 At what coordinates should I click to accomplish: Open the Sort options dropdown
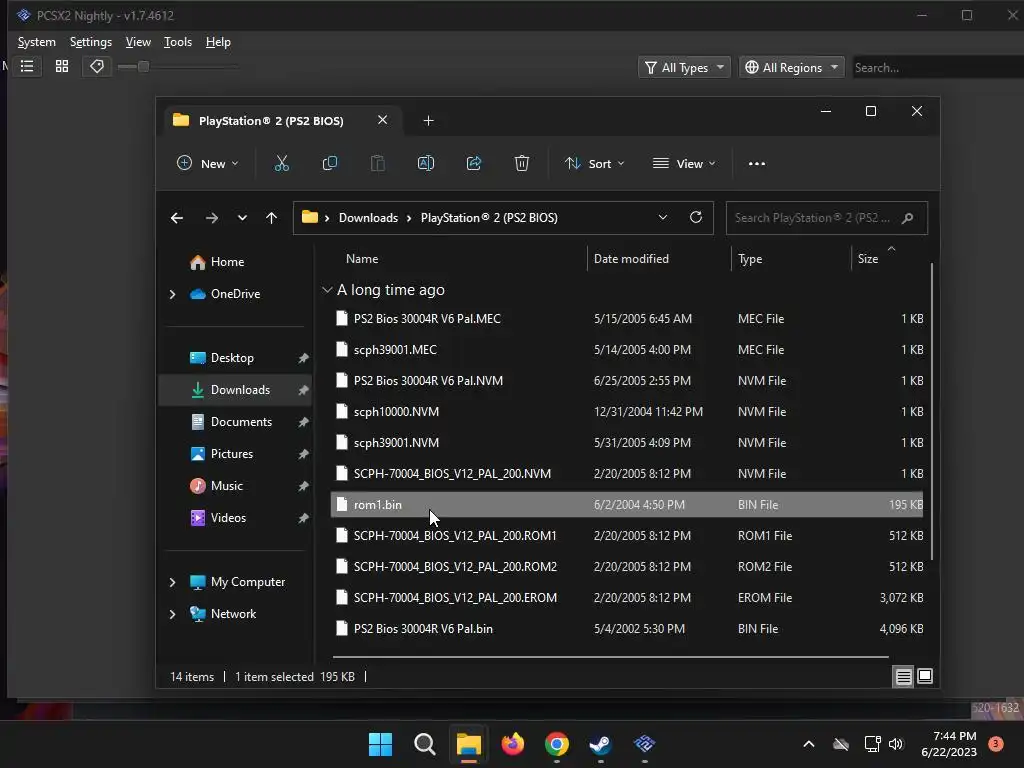coord(594,163)
